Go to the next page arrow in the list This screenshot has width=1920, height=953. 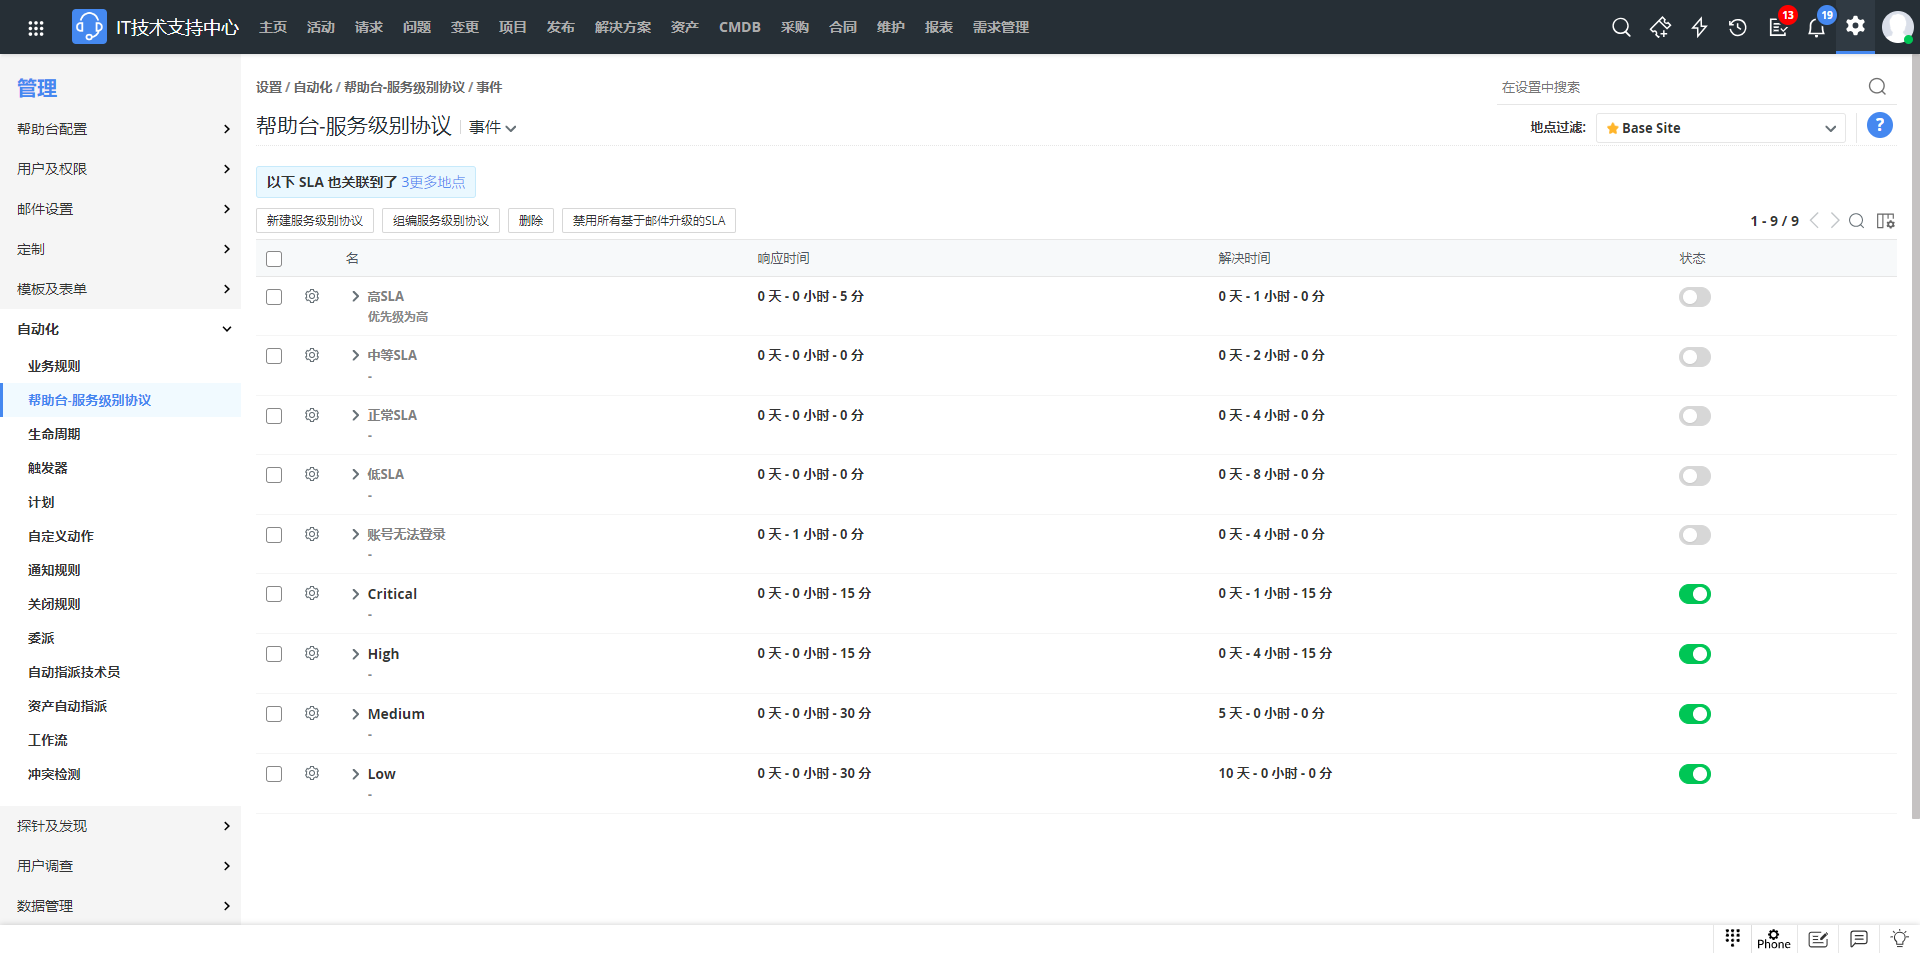click(x=1835, y=221)
